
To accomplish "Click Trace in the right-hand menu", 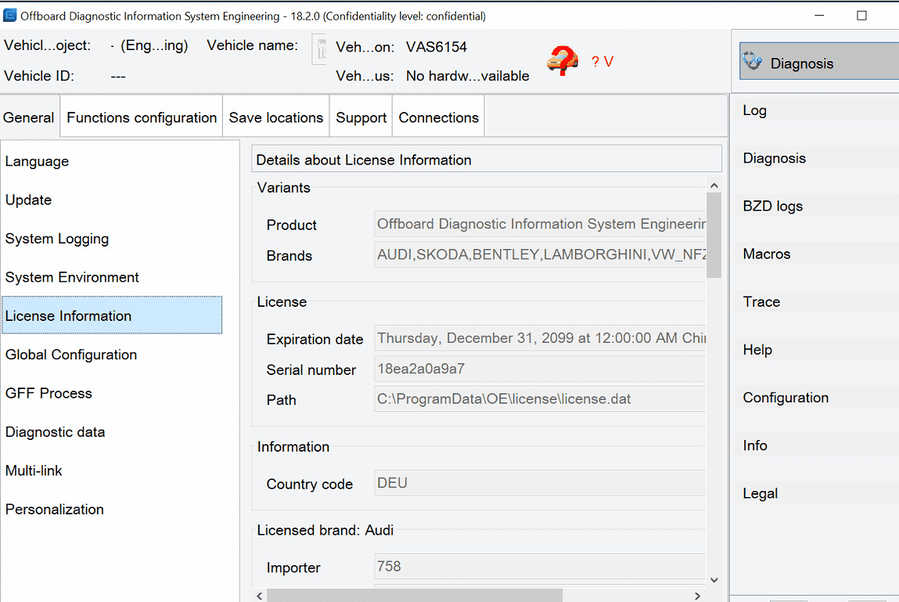I will point(761,302).
